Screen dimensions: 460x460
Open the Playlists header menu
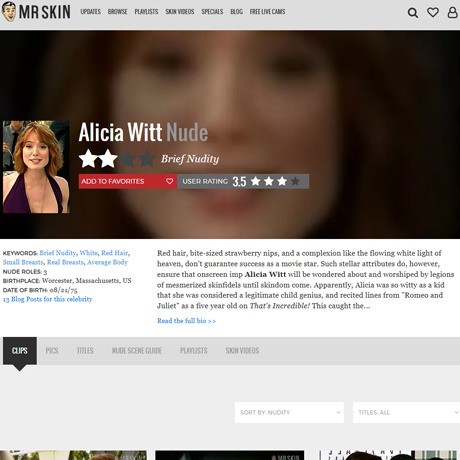point(146,12)
